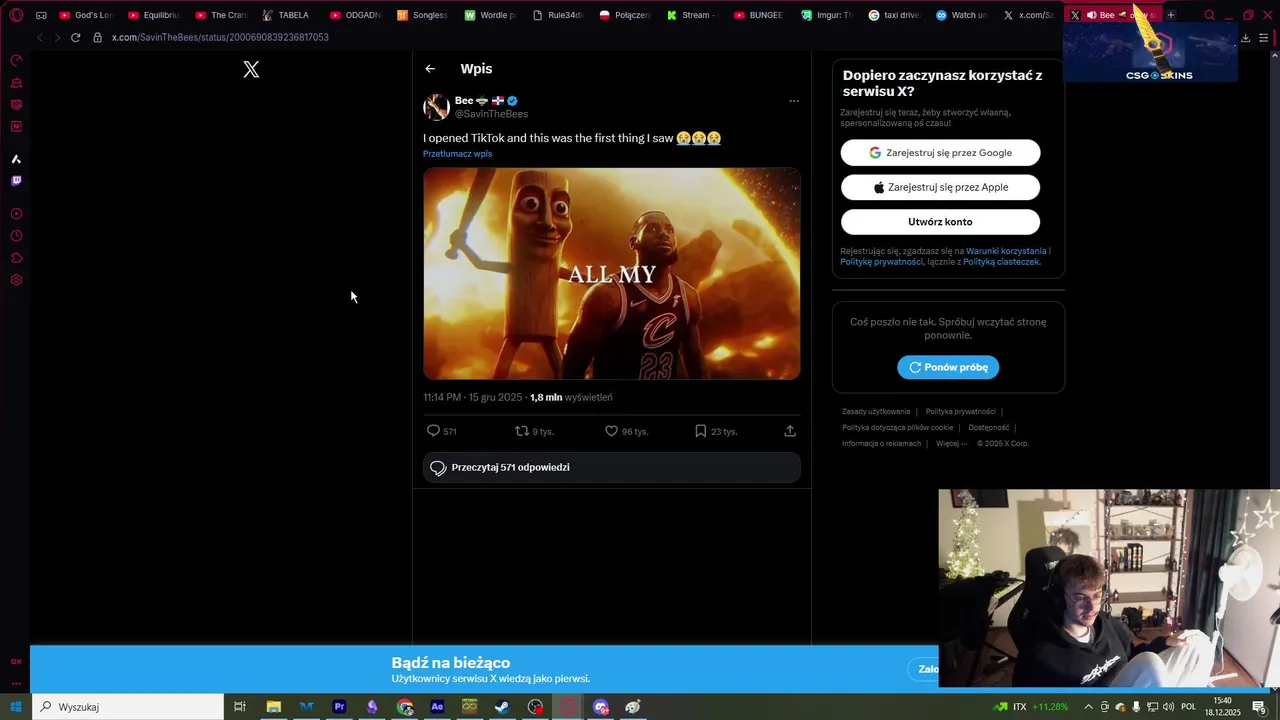Open Google Chrome from the taskbar
The height and width of the screenshot is (720, 1280).
405,707
